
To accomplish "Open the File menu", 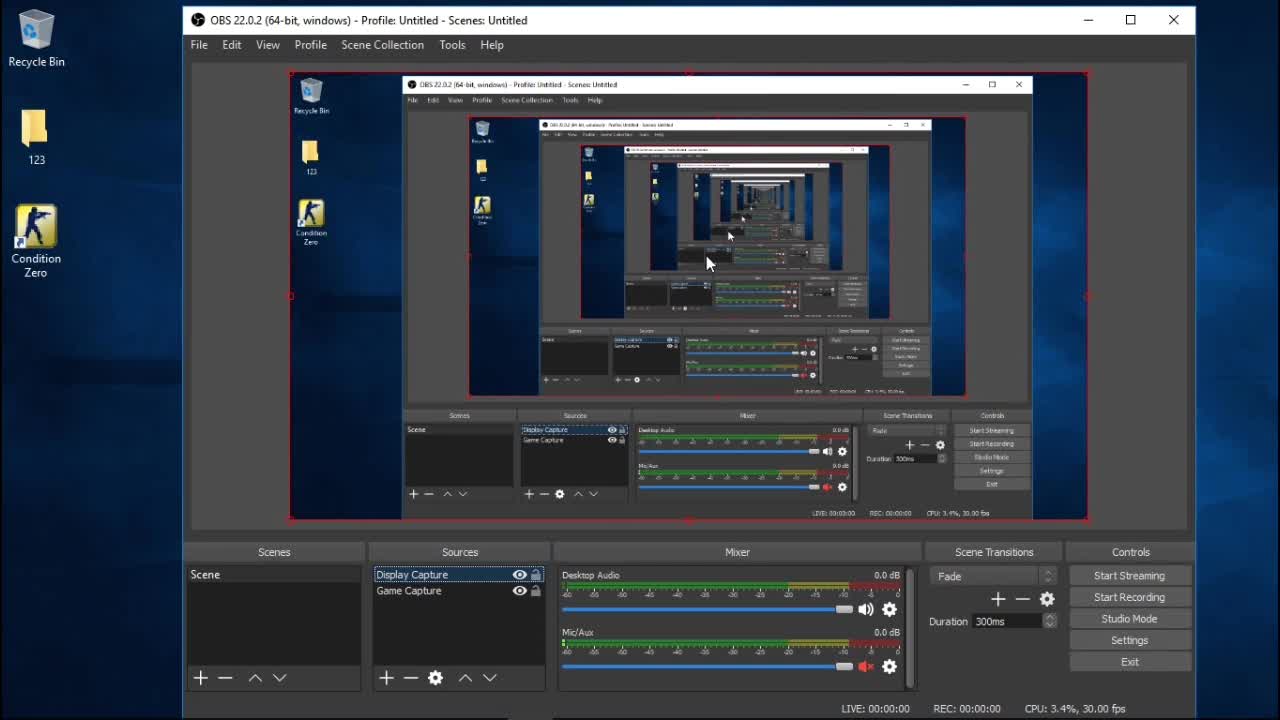I will coord(199,45).
